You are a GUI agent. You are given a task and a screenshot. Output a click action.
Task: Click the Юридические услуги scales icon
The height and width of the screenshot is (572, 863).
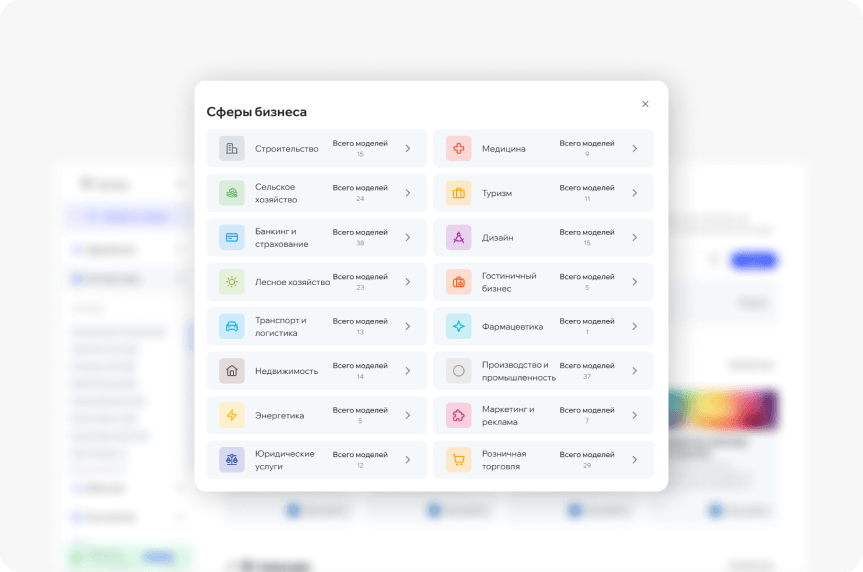[232, 460]
